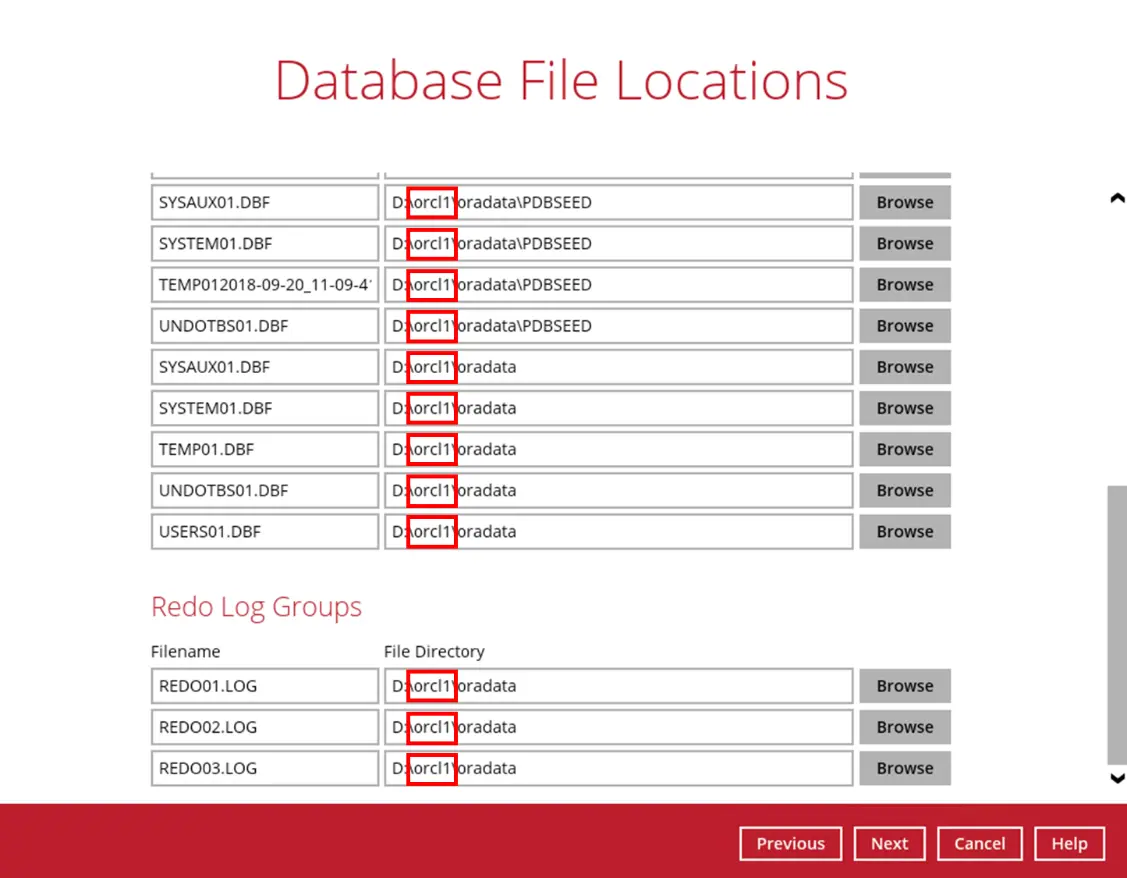Browse for REDO02.LOG directory

pos(903,726)
